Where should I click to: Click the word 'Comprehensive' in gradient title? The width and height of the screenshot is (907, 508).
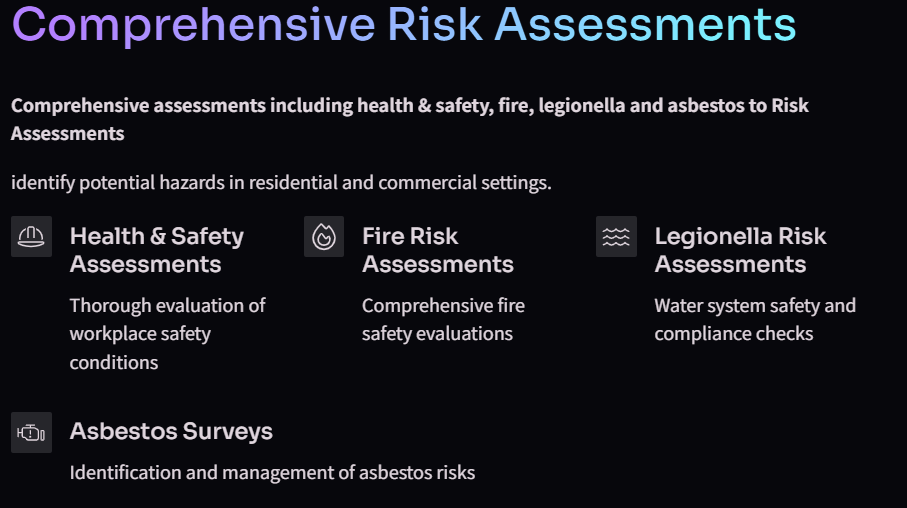click(x=194, y=26)
